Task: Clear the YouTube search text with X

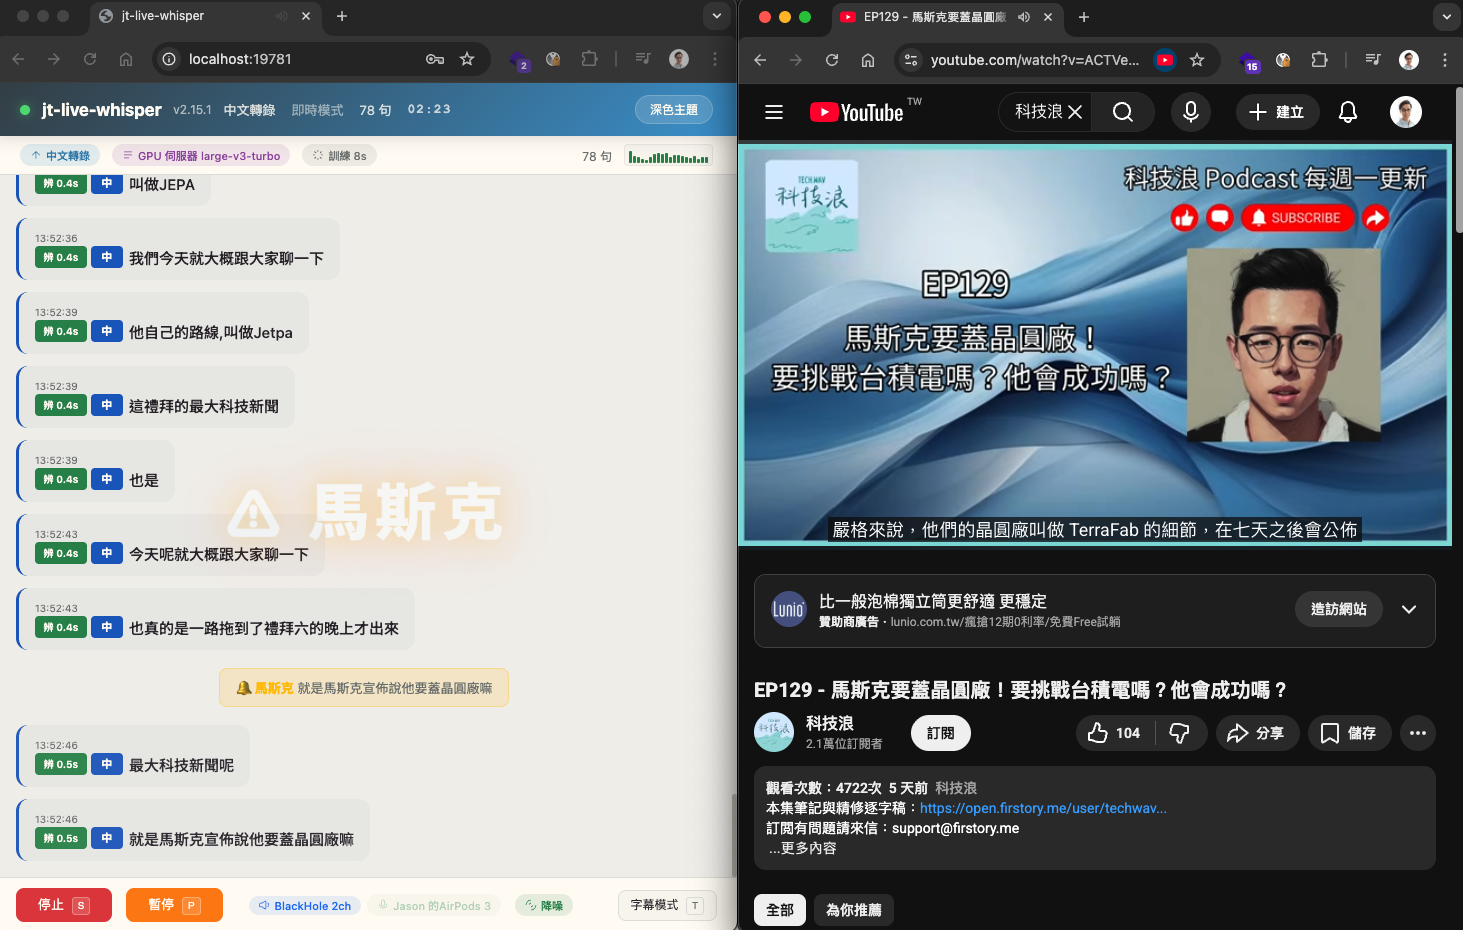Action: [x=1075, y=112]
